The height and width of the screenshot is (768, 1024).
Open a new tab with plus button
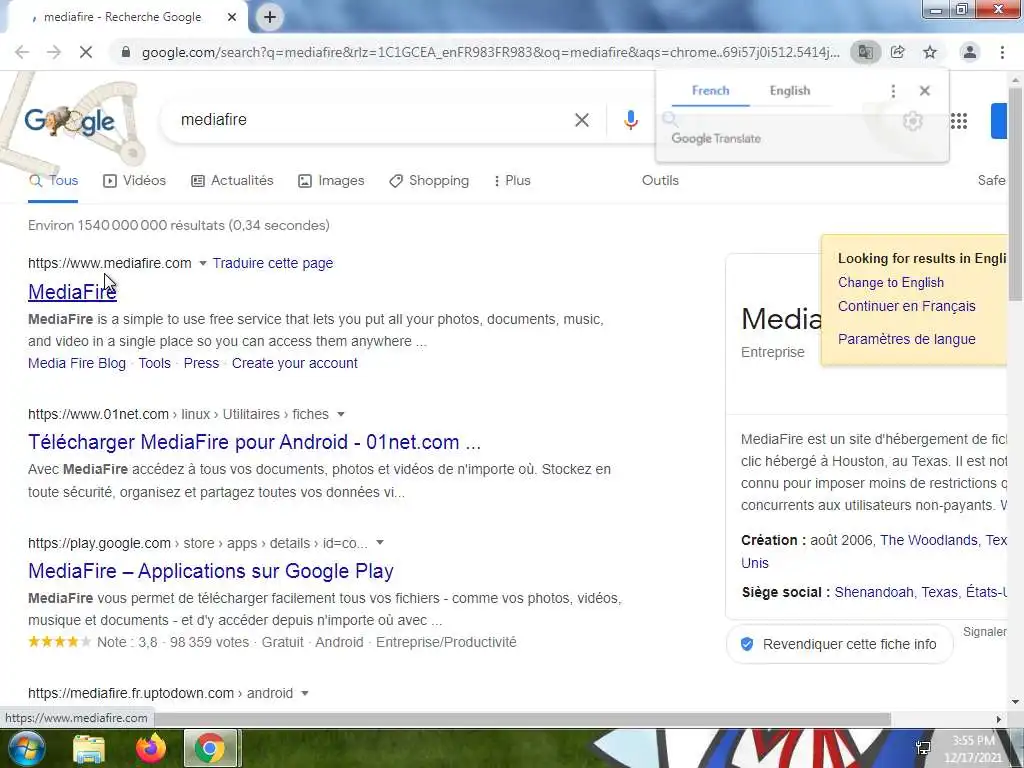pyautogui.click(x=270, y=17)
